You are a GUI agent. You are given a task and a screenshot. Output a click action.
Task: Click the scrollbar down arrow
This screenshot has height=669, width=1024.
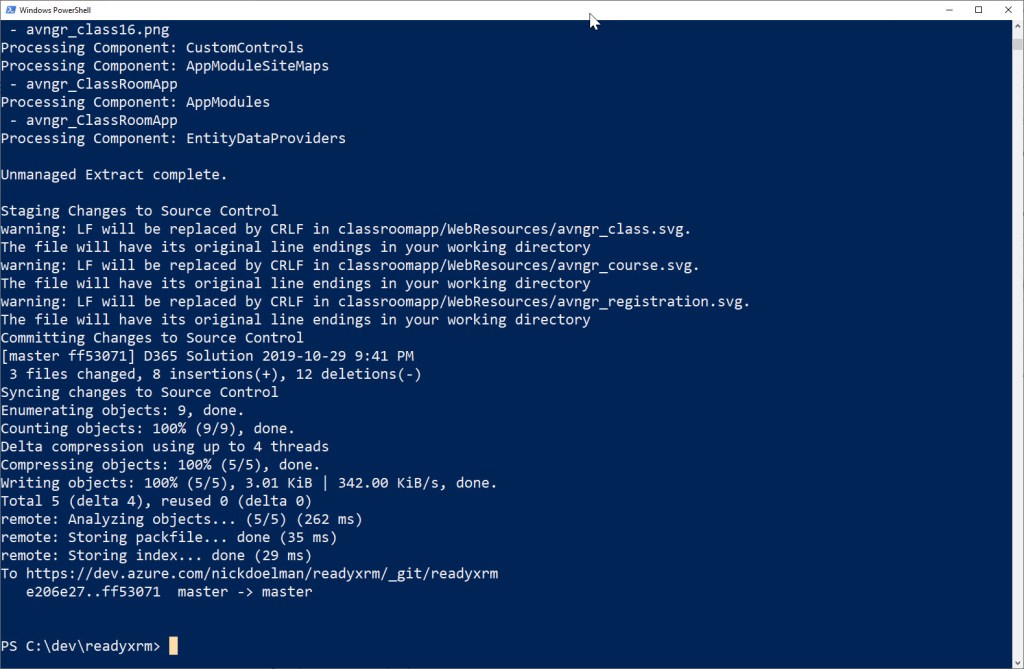click(x=1015, y=661)
